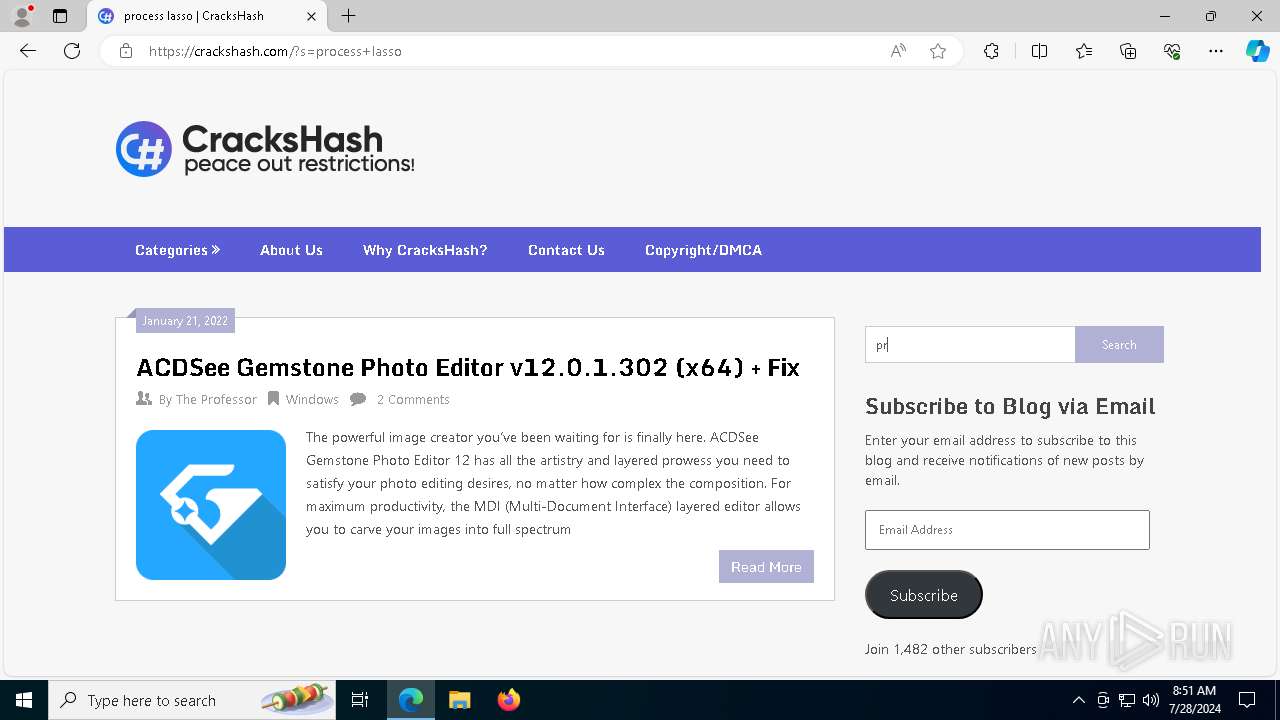
Task: Open ACDSee Gemstone post thumbnail
Action: (211, 505)
